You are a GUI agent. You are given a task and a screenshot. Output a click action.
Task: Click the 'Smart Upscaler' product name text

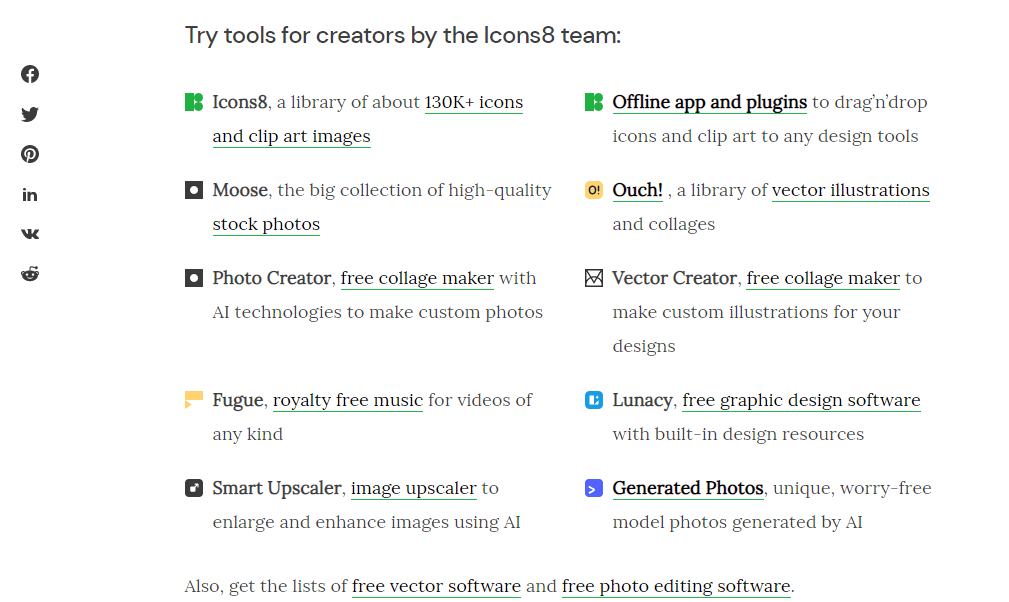click(x=277, y=489)
